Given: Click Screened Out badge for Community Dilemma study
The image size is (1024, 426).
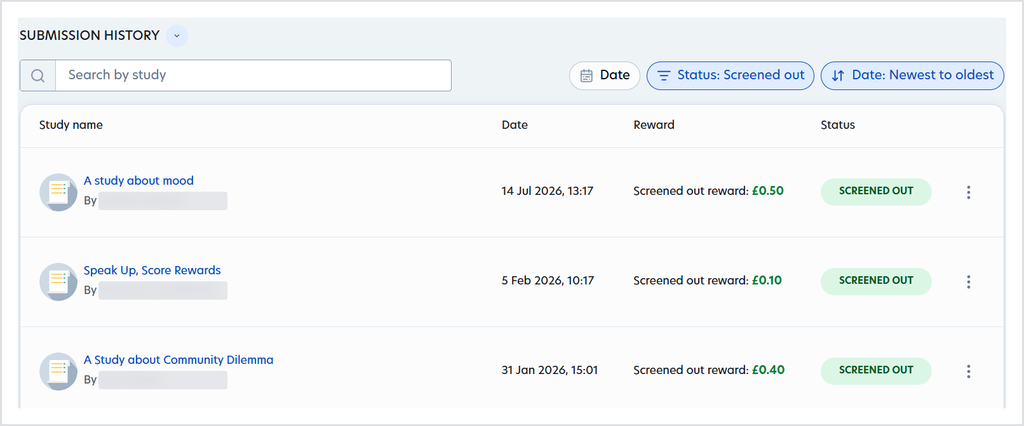Looking at the screenshot, I should (876, 370).
